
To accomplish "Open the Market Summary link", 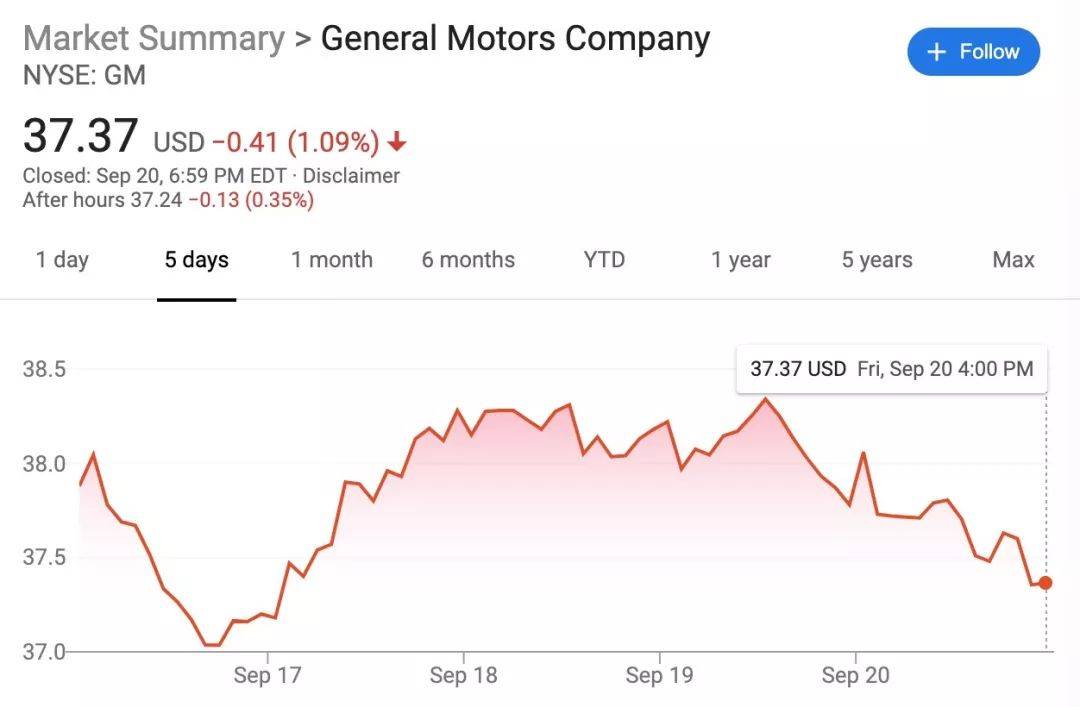I will point(153,39).
